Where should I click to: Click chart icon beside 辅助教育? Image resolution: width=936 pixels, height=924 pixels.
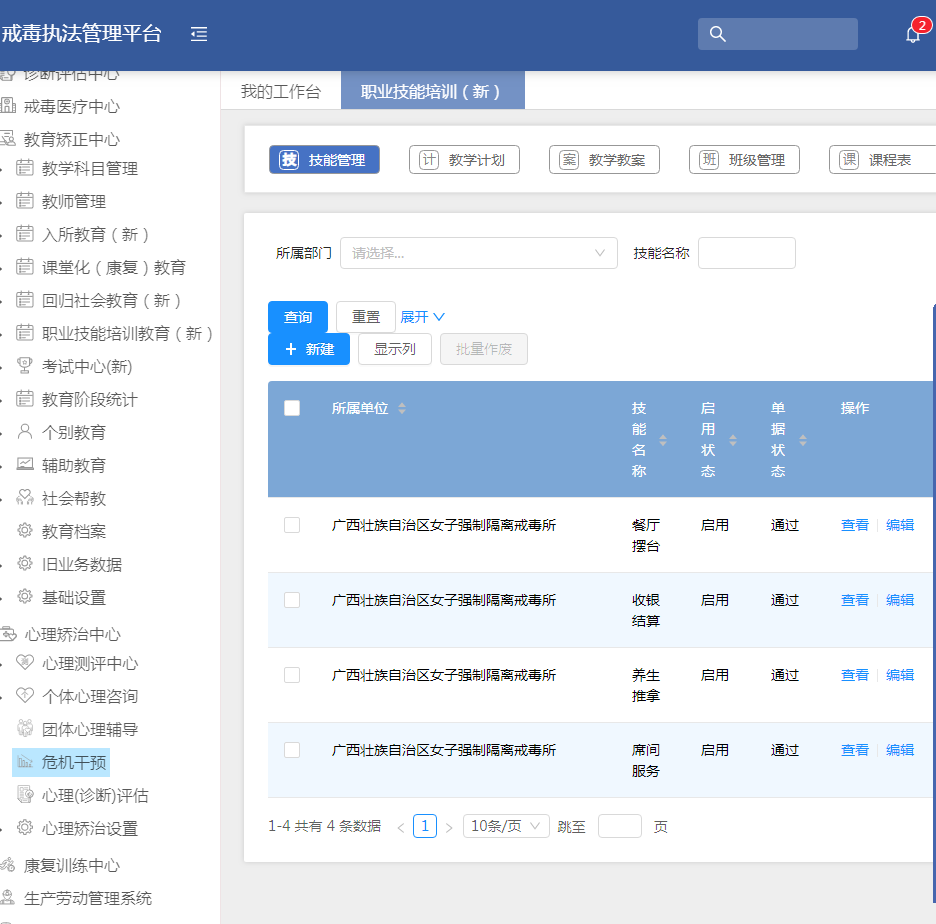(x=24, y=464)
